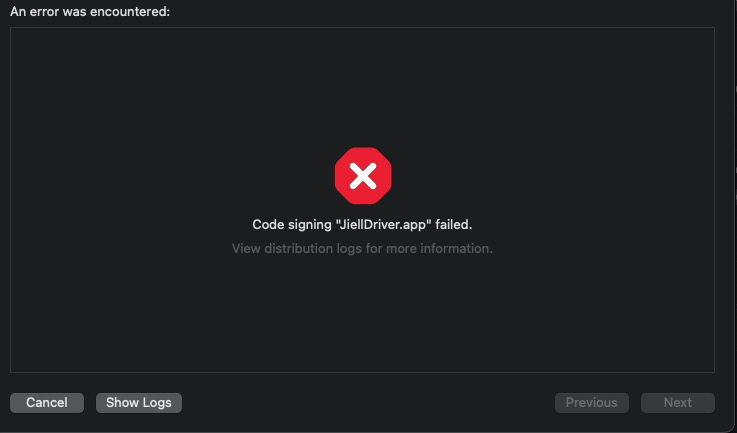The width and height of the screenshot is (737, 433).
Task: Click "more information." in the gray subtitle
Action: pyautogui.click(x=445, y=248)
